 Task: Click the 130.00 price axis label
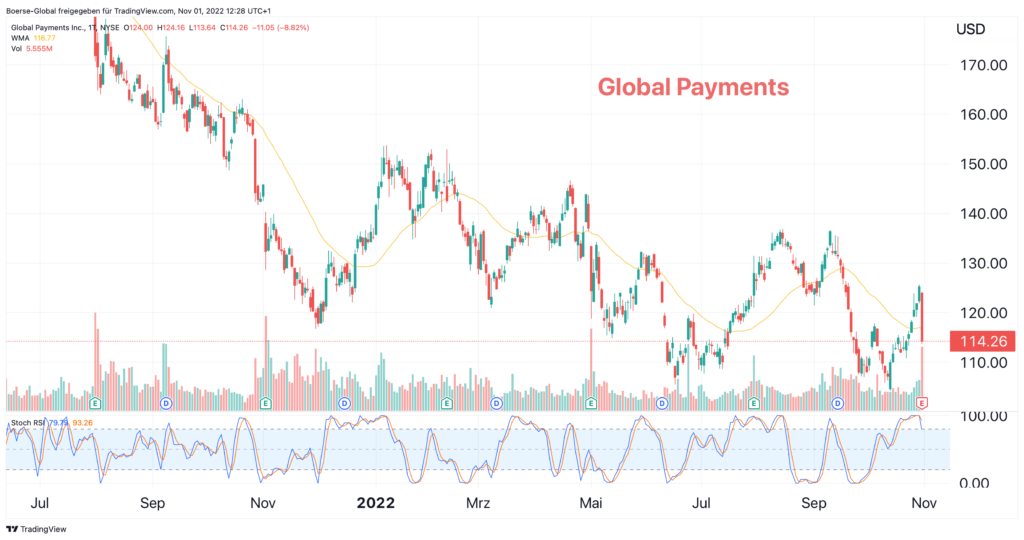point(984,263)
